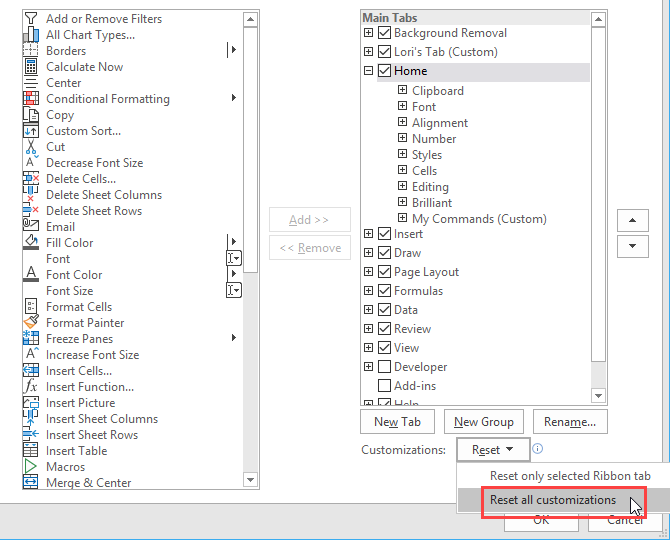
Task: Click the Rename button
Action: pyautogui.click(x=570, y=422)
